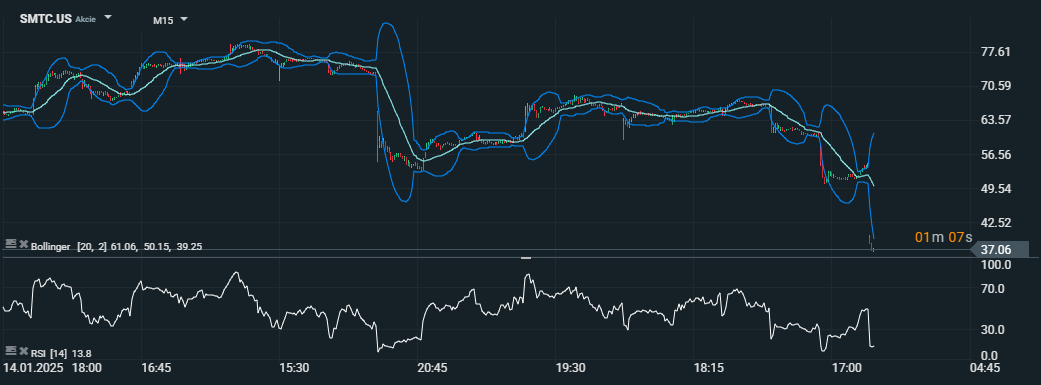Click the 56.56 price axis label

[x=995, y=155]
